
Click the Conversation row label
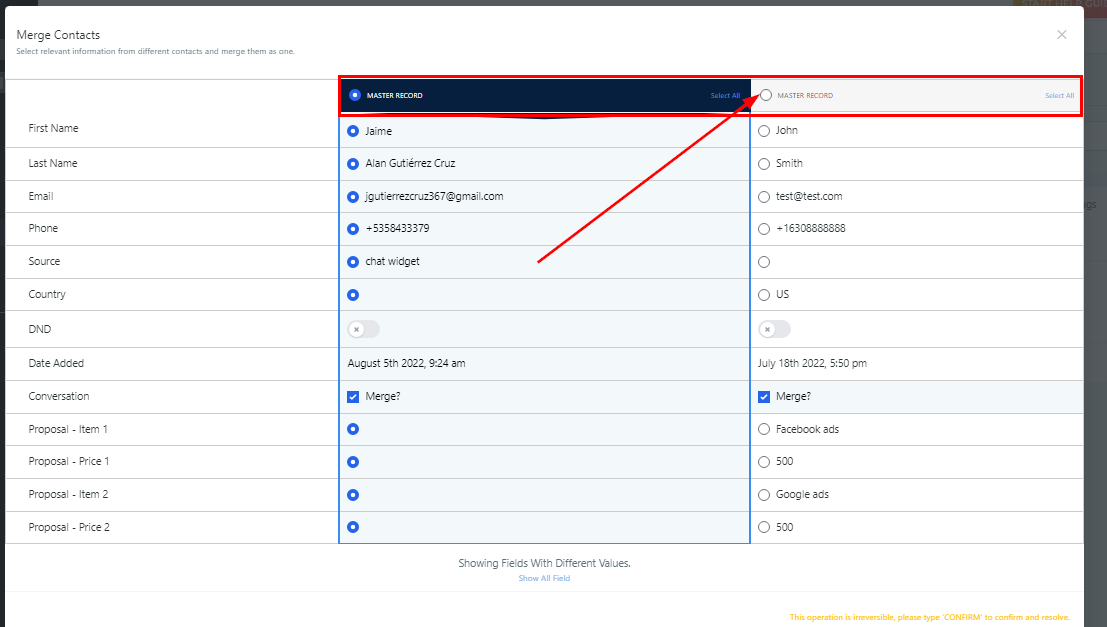[x=59, y=396]
